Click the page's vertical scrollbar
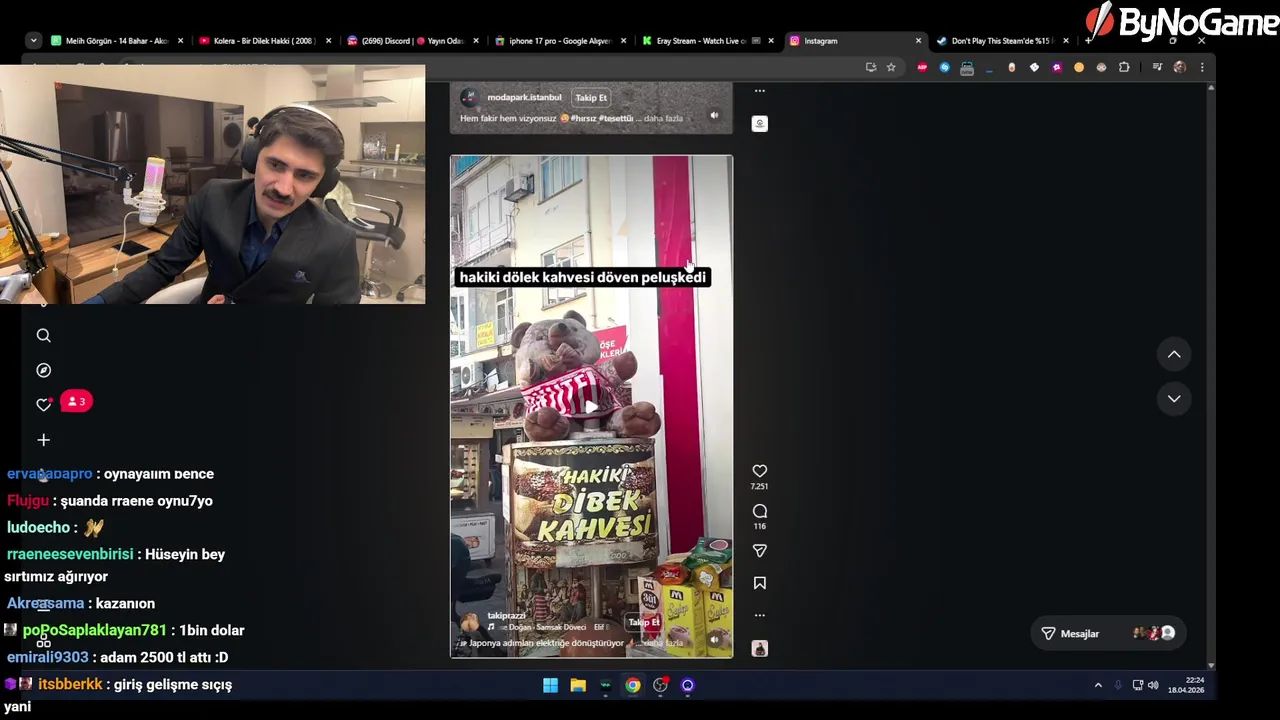Image resolution: width=1280 pixels, height=720 pixels. pyautogui.click(x=1211, y=376)
